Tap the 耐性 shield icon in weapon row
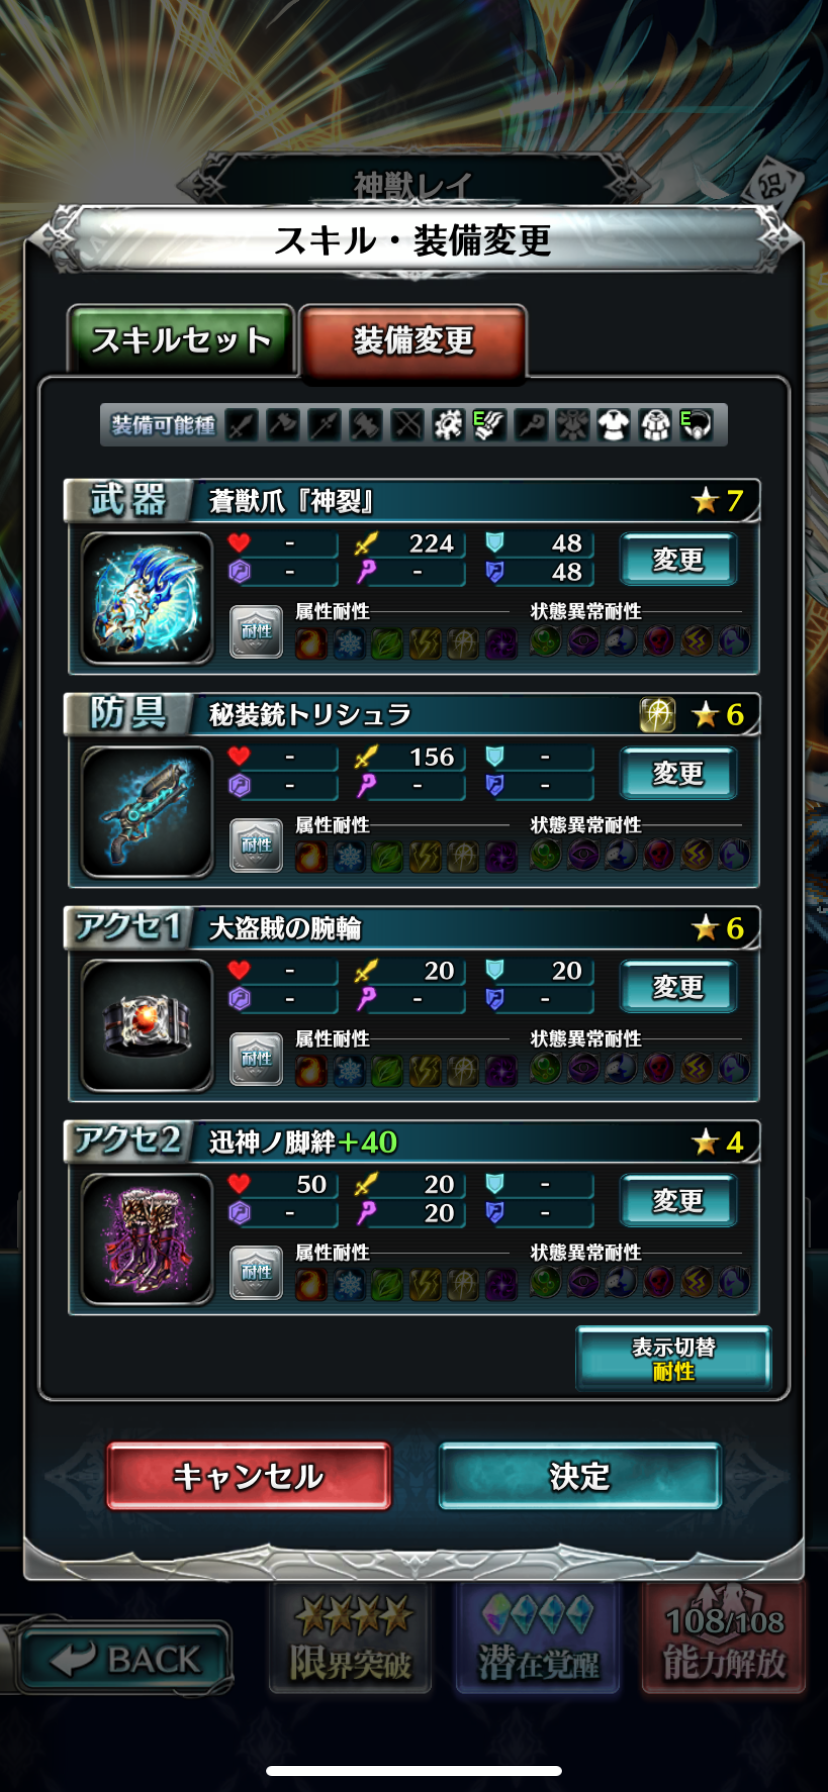The height and width of the screenshot is (1792, 828). click(x=256, y=632)
